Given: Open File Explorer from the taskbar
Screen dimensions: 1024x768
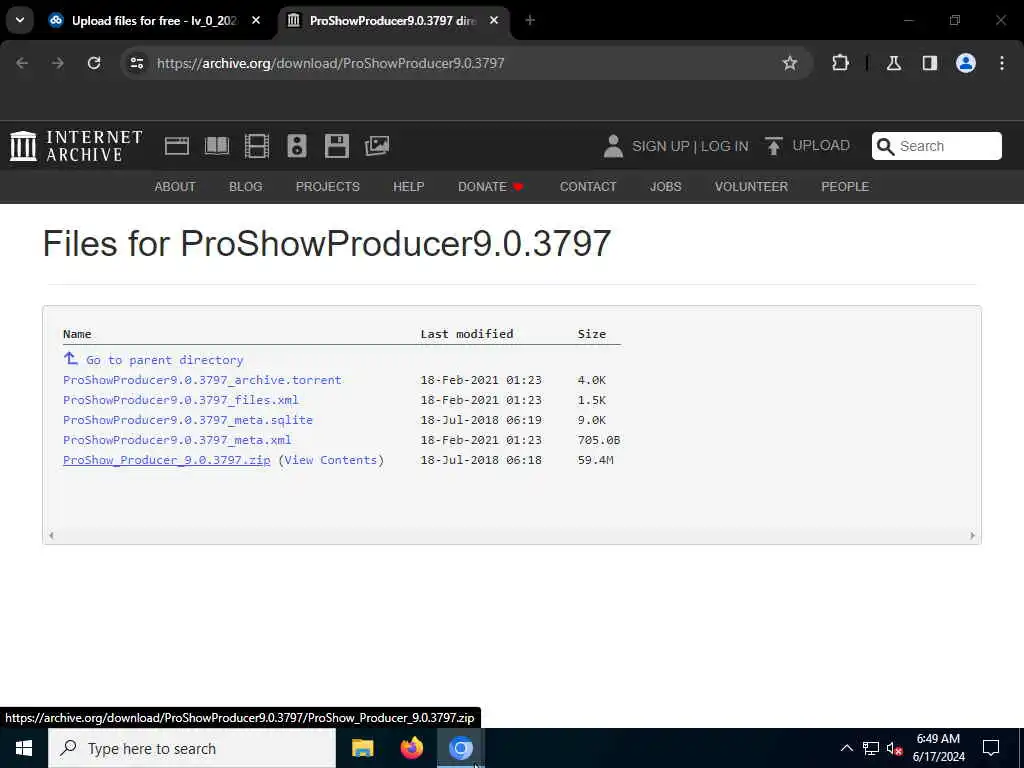Looking at the screenshot, I should [362, 748].
